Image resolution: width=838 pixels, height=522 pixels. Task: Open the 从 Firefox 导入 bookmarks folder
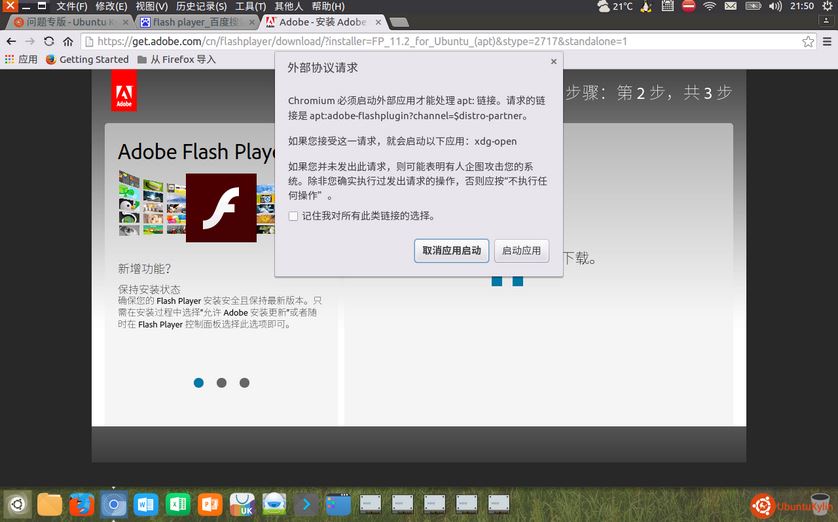click(x=176, y=59)
